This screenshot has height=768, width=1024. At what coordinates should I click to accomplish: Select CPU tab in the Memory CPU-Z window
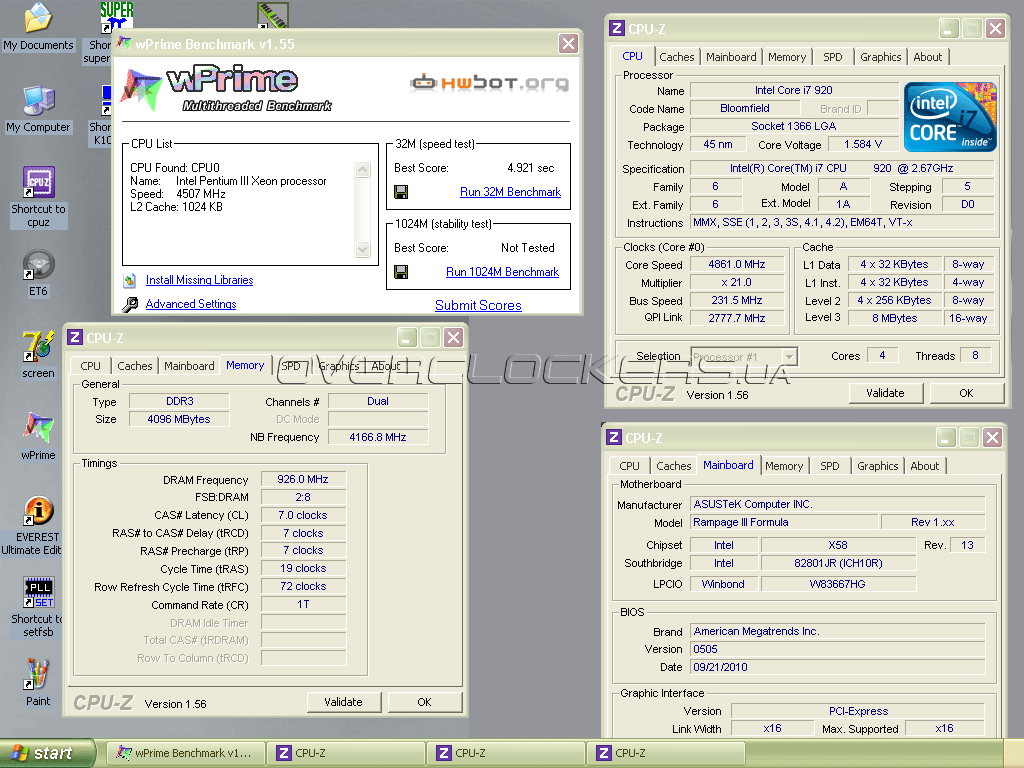click(90, 366)
